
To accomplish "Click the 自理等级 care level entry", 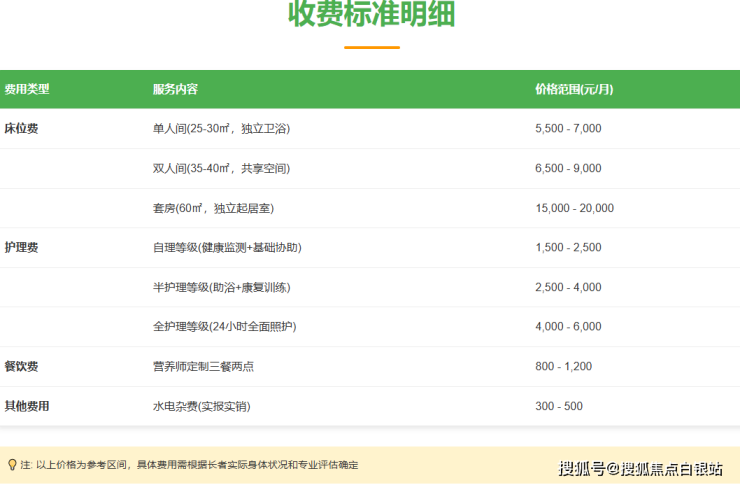I will [x=226, y=247].
